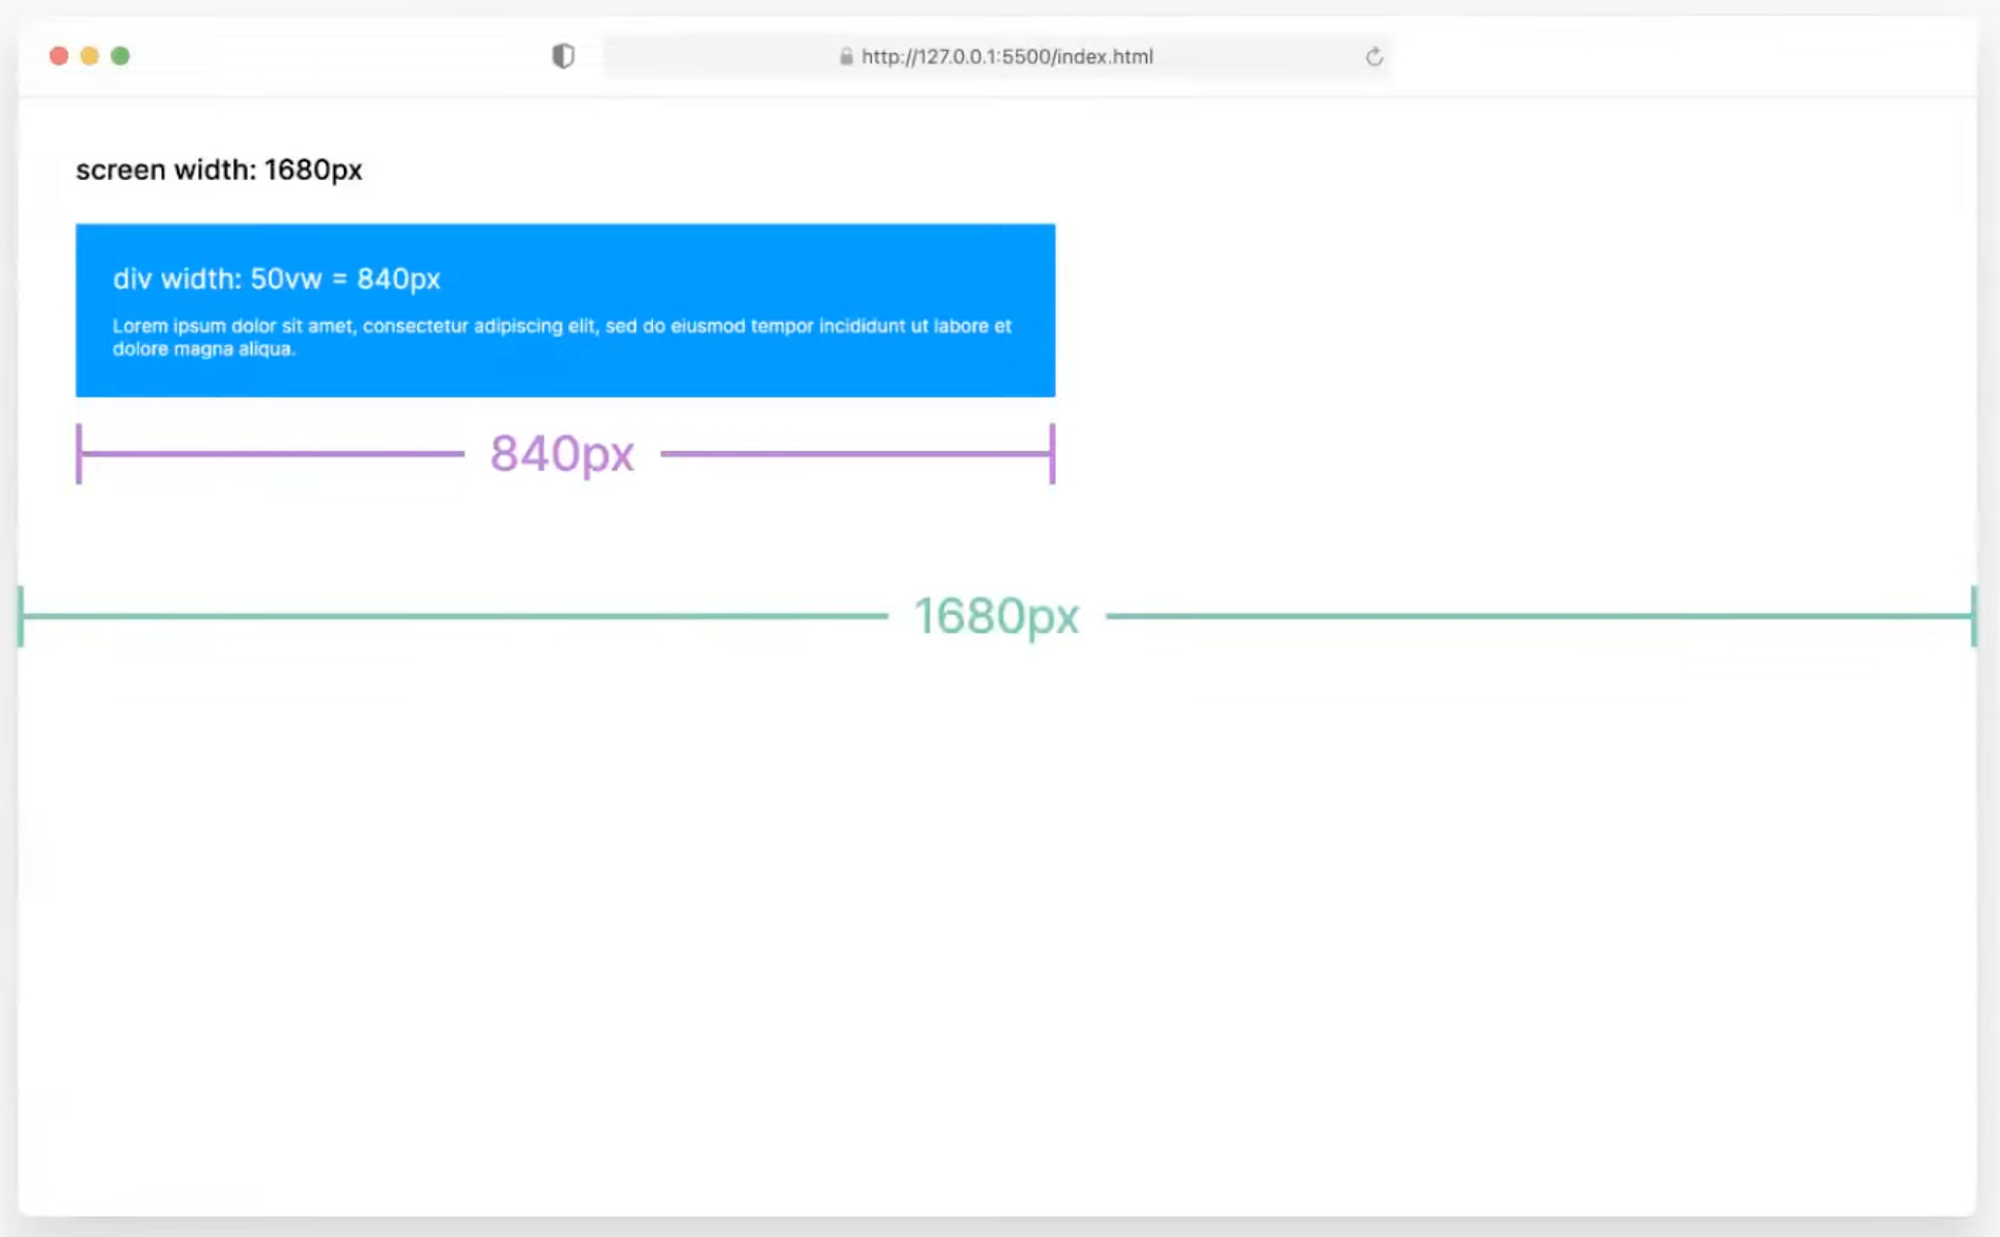Click the left purple end cap marker
The height and width of the screenshot is (1237, 2000).
[x=79, y=454]
